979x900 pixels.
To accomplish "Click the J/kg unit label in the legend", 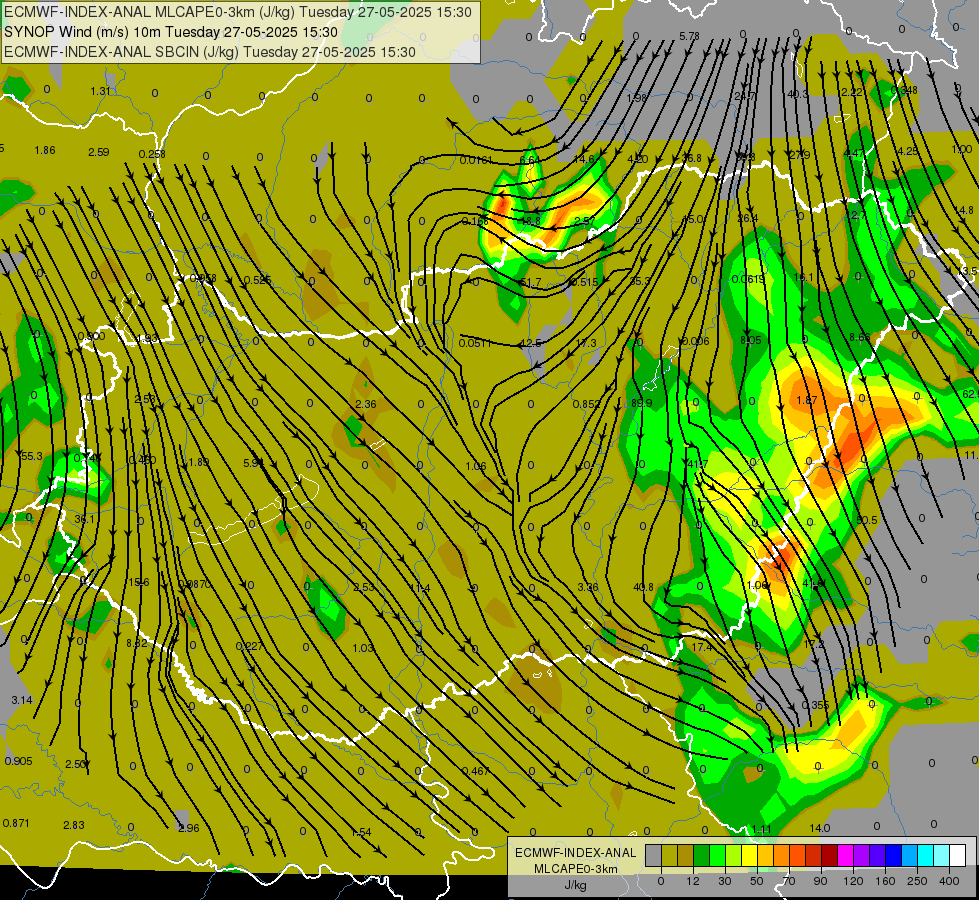I will [576, 885].
